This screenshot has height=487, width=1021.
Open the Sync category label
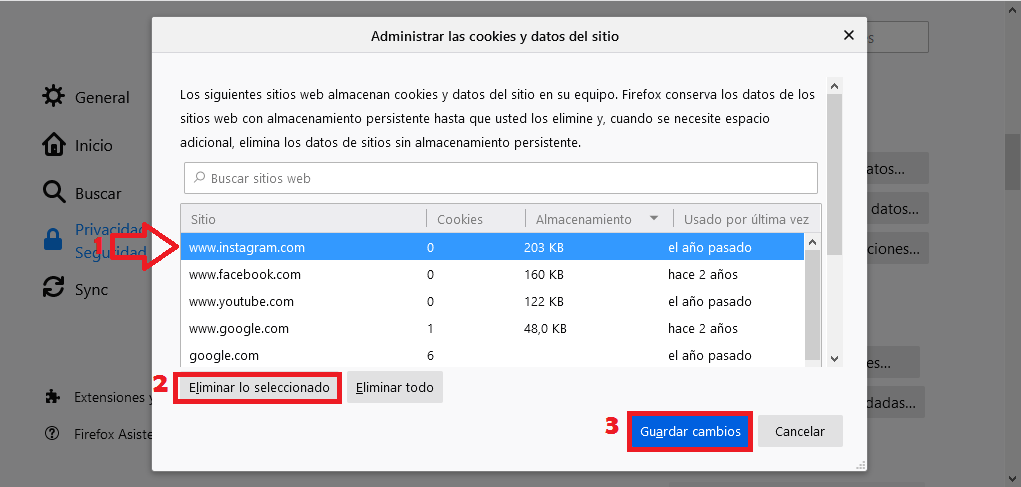coord(91,290)
